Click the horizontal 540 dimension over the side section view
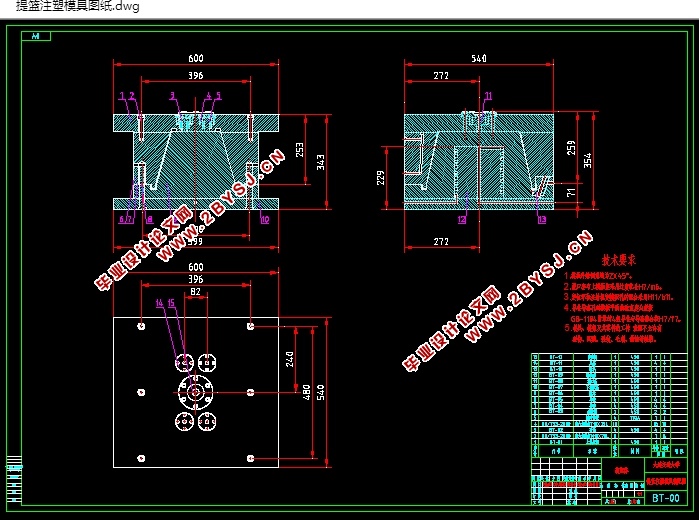 click(x=479, y=58)
